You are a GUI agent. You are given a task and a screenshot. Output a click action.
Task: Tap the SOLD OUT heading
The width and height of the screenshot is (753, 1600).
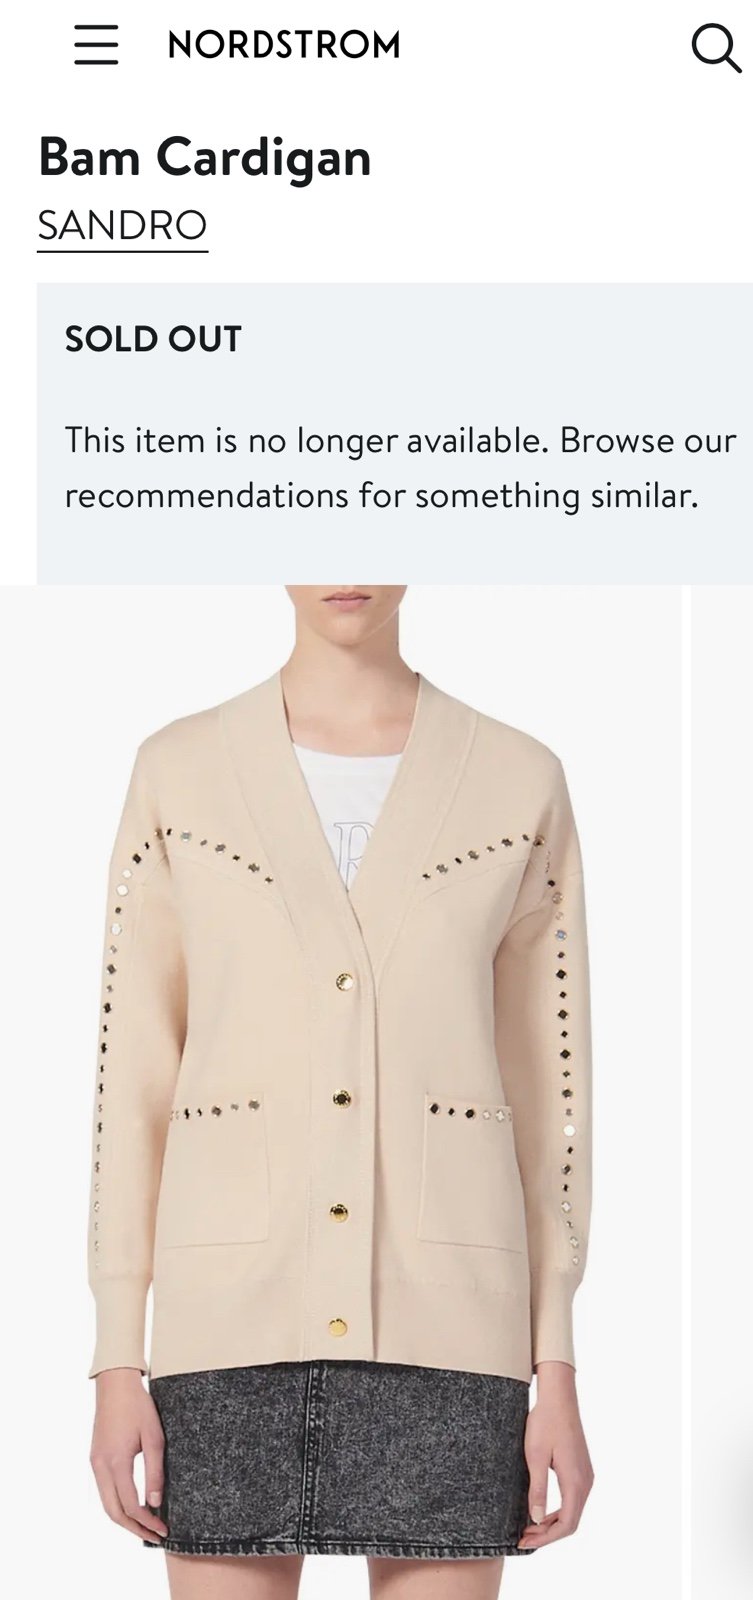coord(153,339)
